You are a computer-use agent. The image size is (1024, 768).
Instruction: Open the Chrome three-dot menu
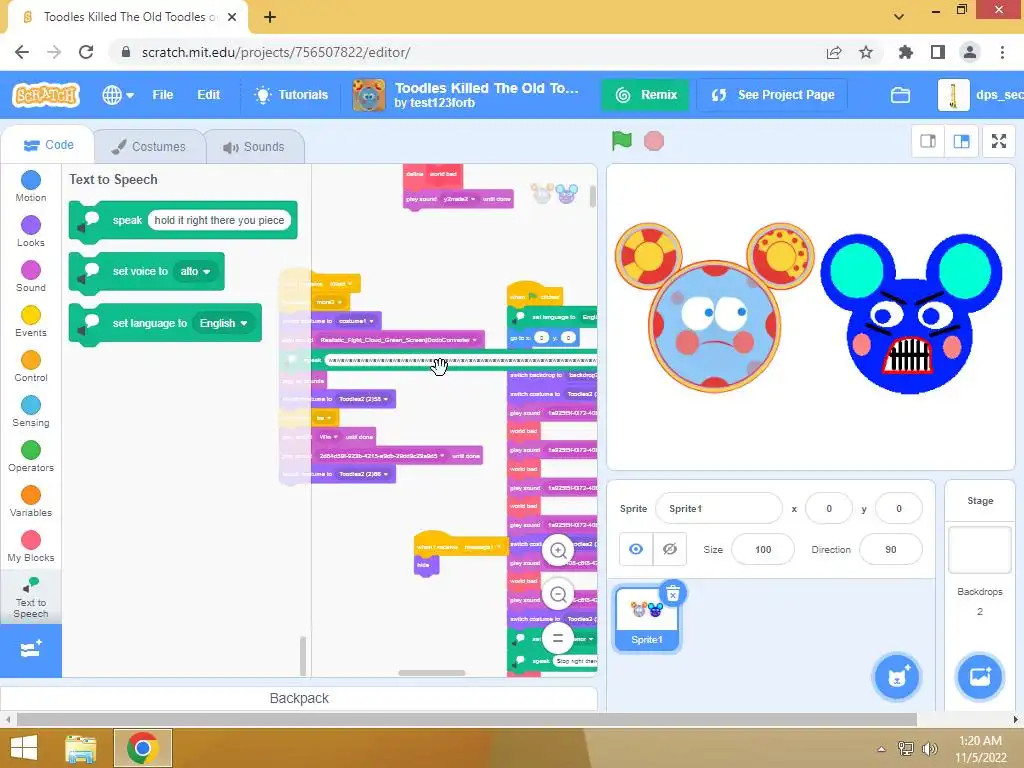coord(1002,52)
